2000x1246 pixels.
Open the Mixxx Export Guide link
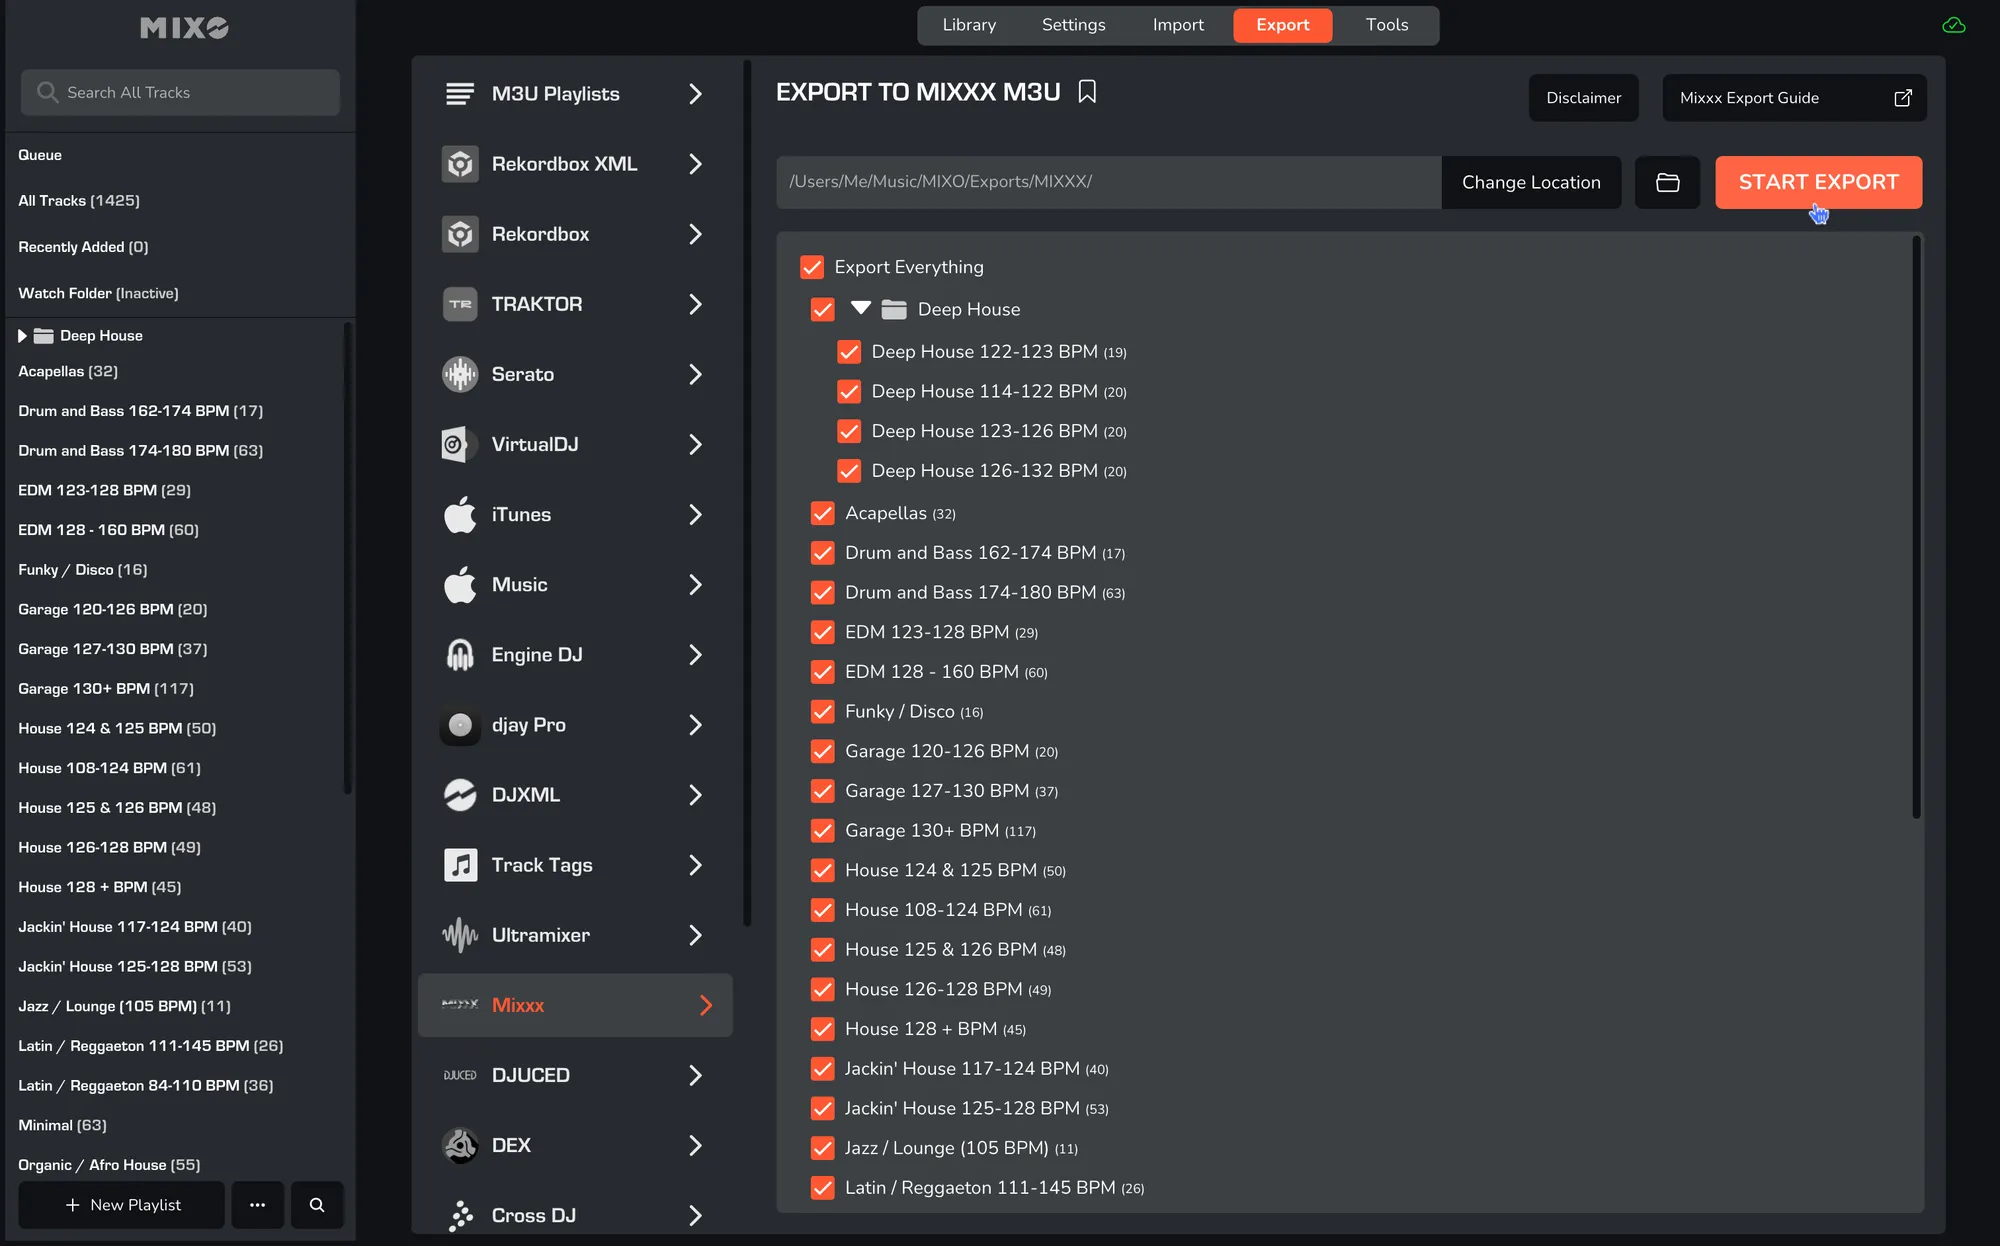tap(1794, 98)
